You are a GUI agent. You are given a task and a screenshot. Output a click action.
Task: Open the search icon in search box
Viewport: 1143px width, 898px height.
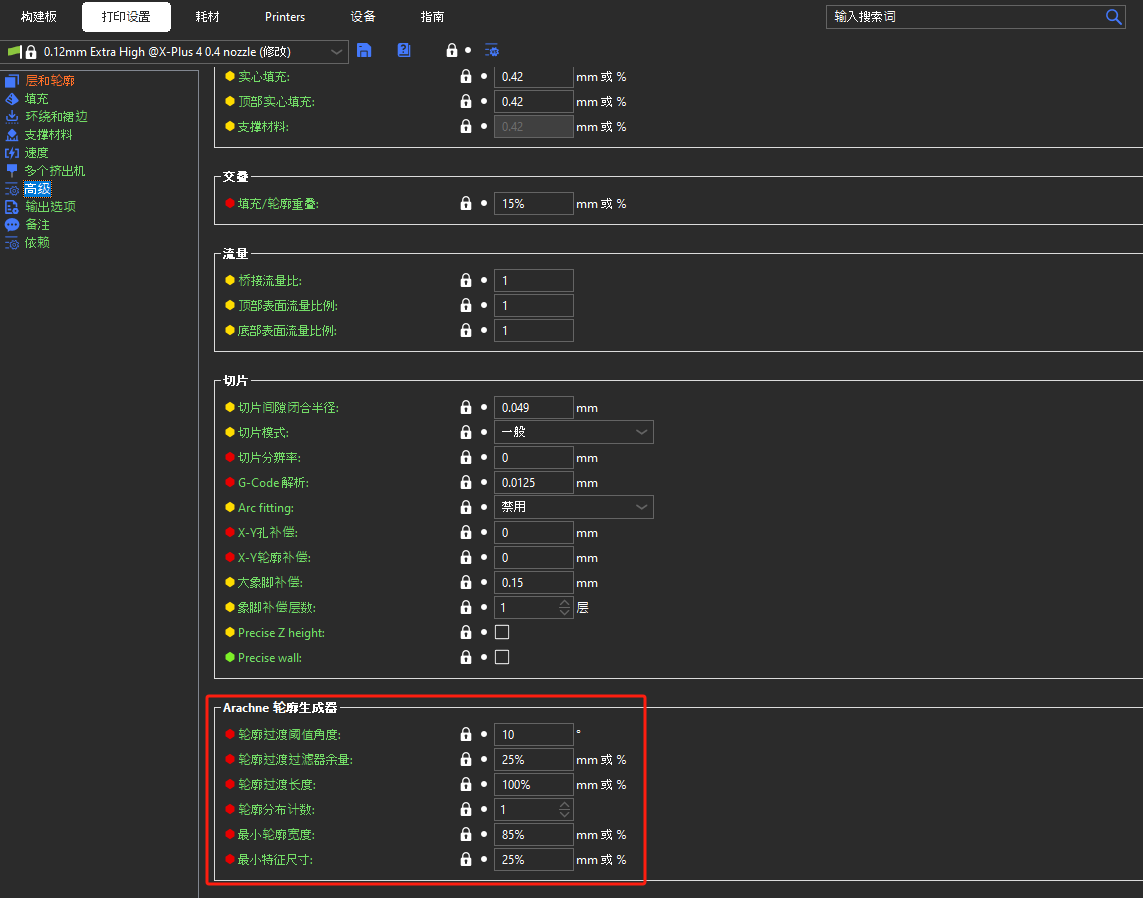tap(1113, 17)
